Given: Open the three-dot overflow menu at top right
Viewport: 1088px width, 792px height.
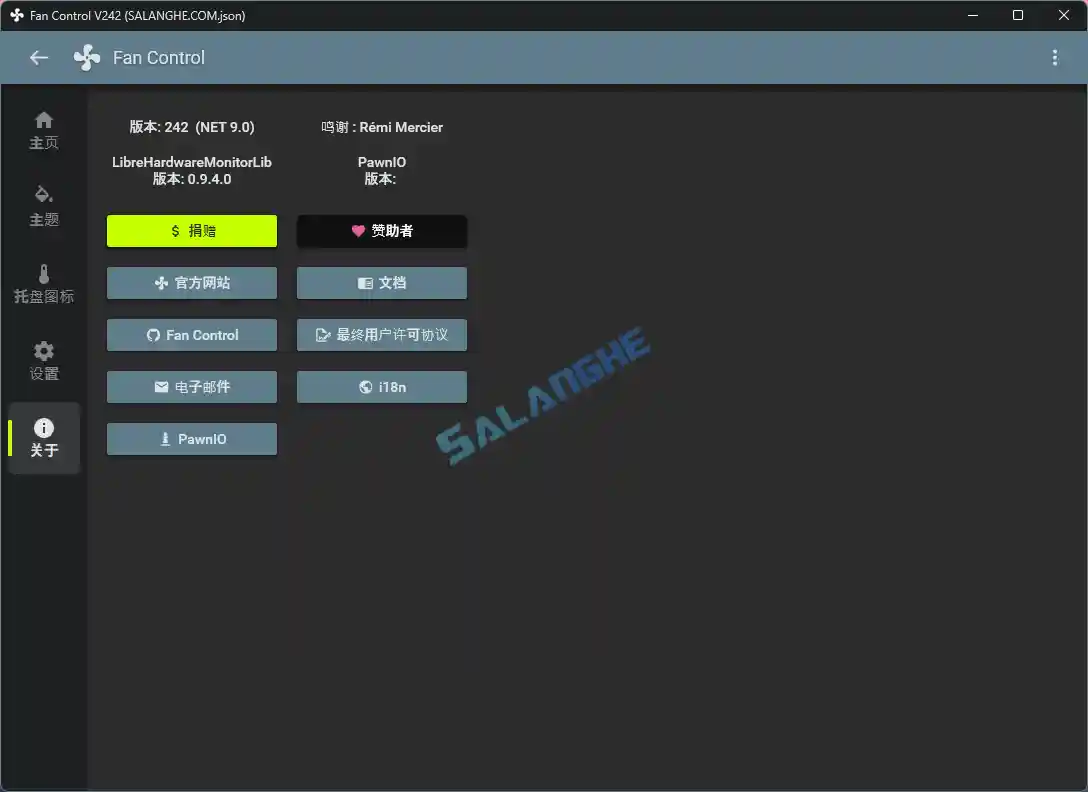Looking at the screenshot, I should pos(1055,57).
